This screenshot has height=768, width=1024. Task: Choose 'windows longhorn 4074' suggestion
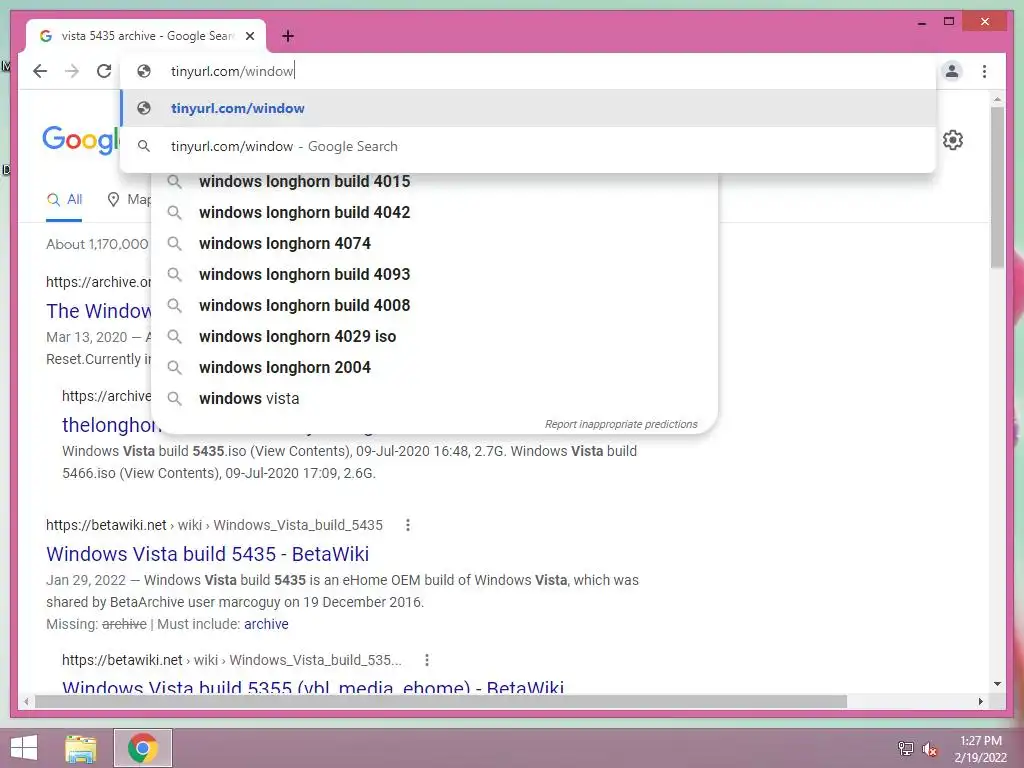point(434,244)
